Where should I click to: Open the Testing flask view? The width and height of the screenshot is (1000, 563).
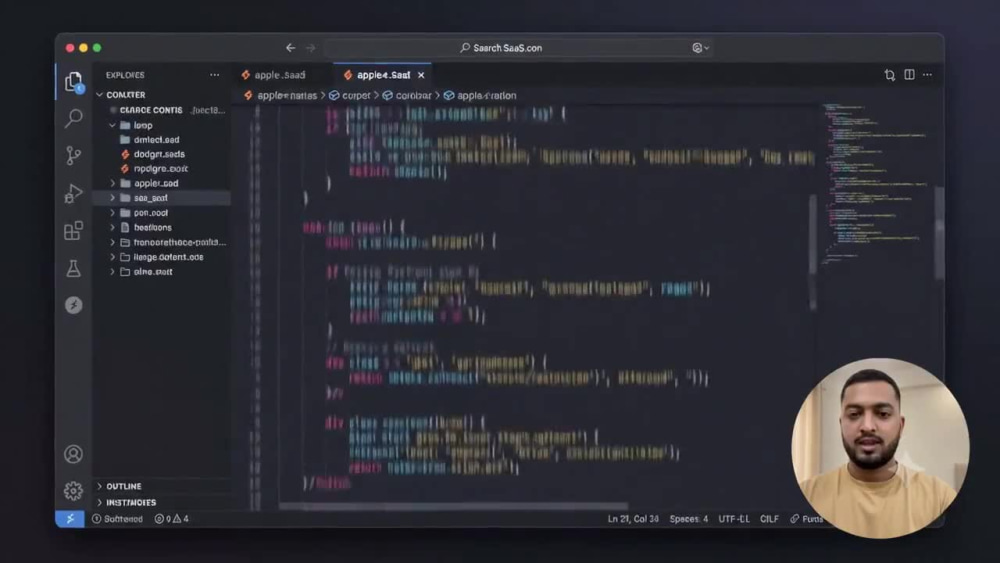point(73,268)
